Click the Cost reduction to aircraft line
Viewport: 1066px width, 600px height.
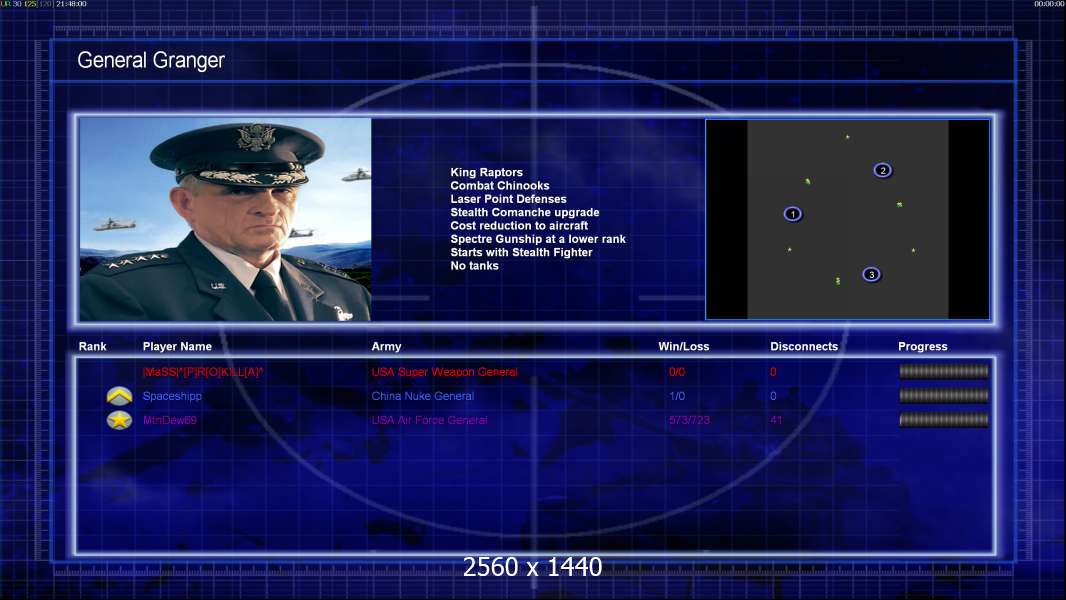click(x=519, y=226)
